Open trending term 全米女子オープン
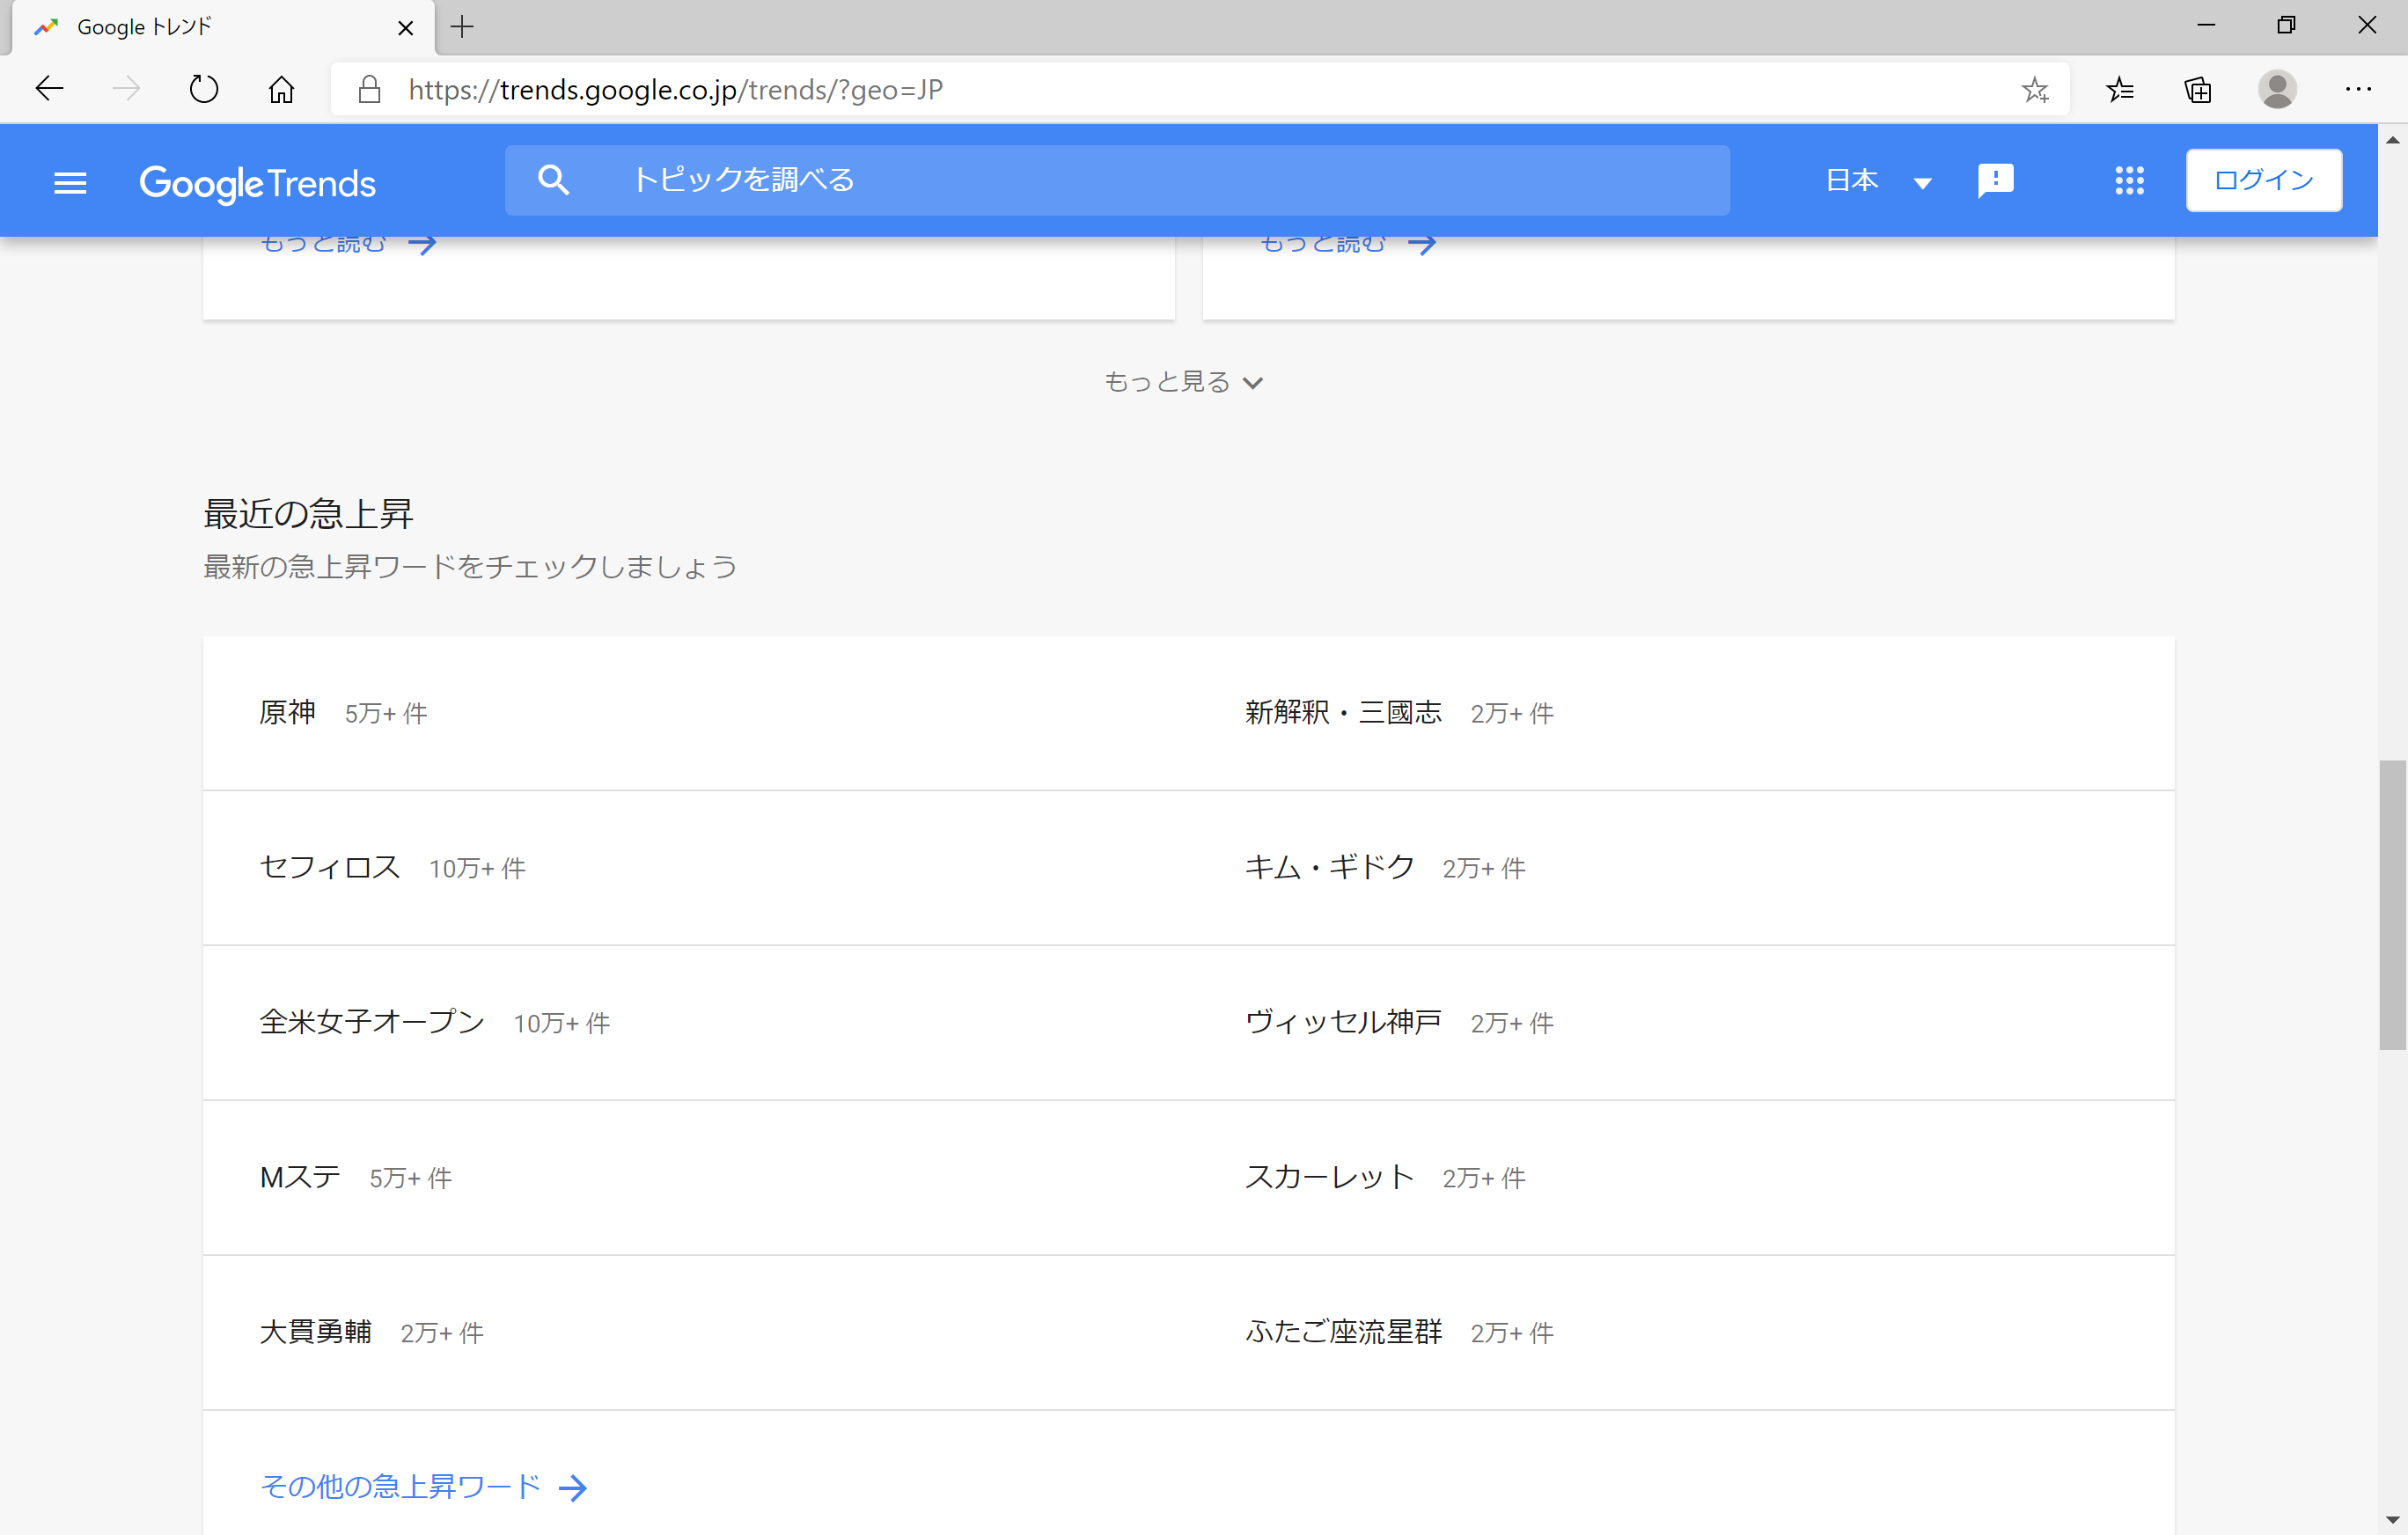Viewport: 2408px width, 1535px height. coord(372,1022)
